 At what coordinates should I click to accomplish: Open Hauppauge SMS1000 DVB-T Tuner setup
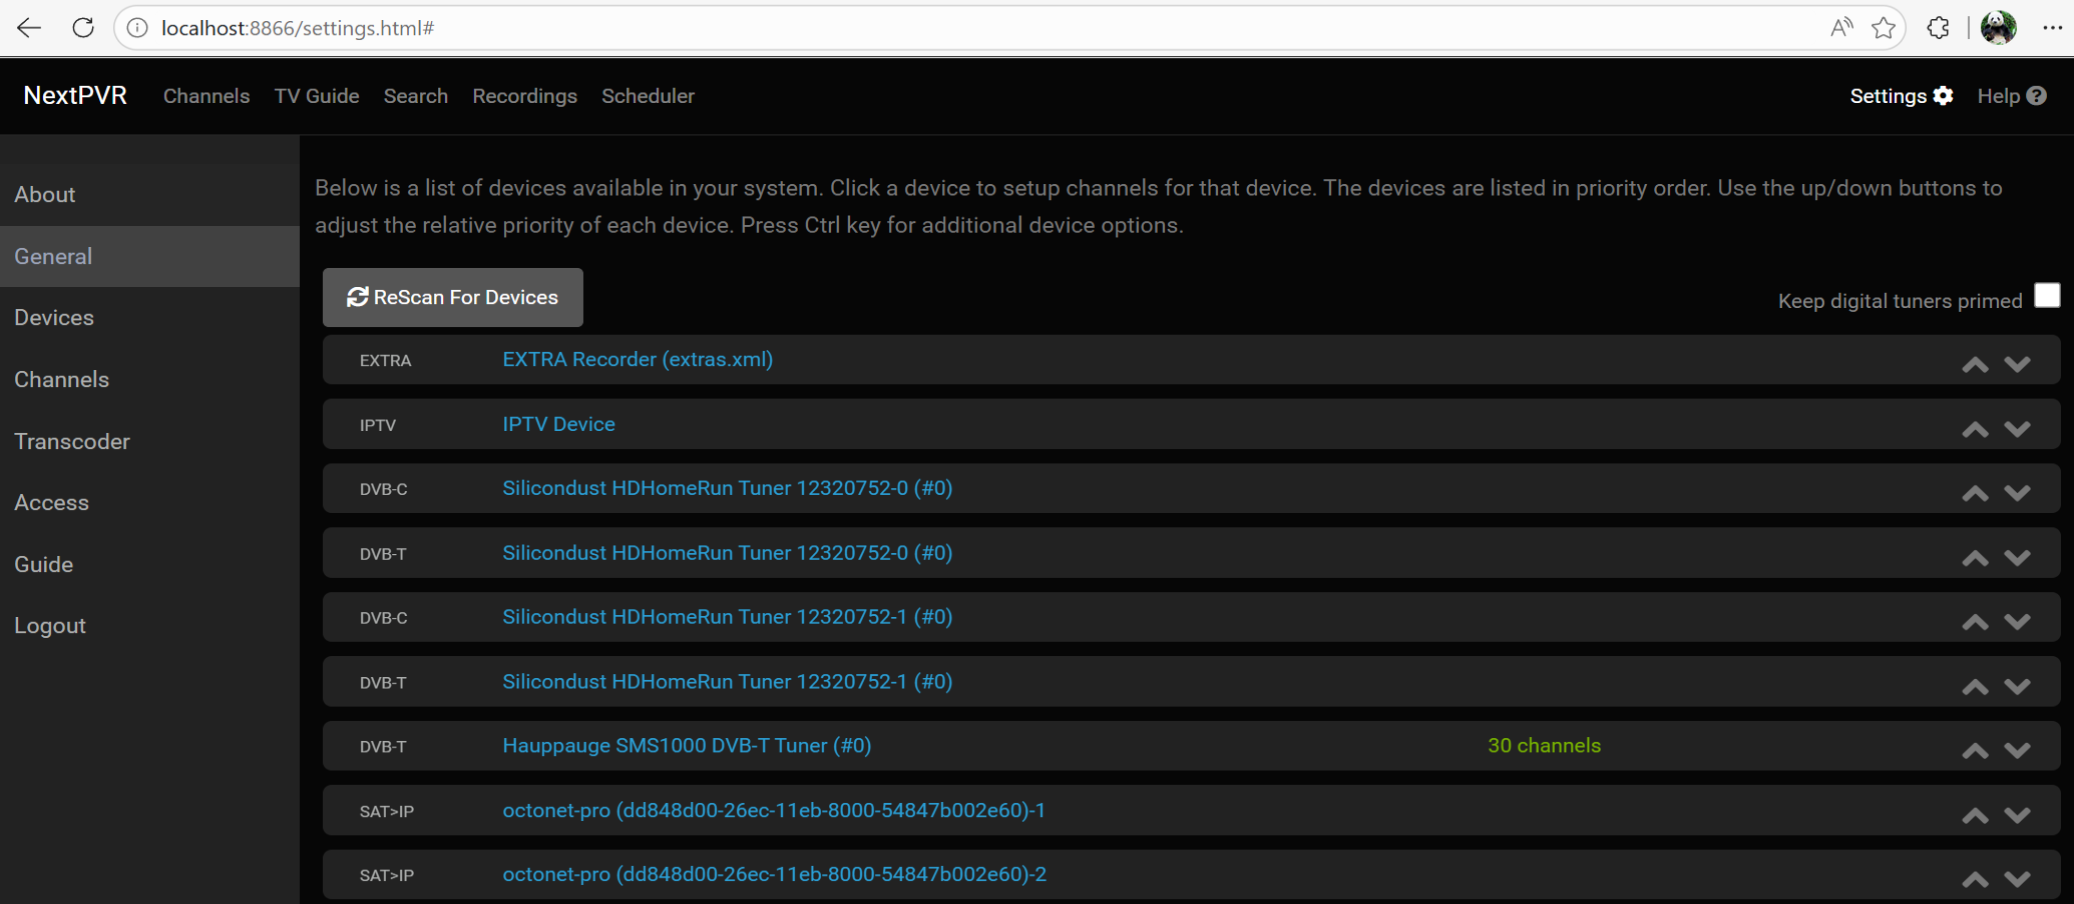[x=686, y=746]
